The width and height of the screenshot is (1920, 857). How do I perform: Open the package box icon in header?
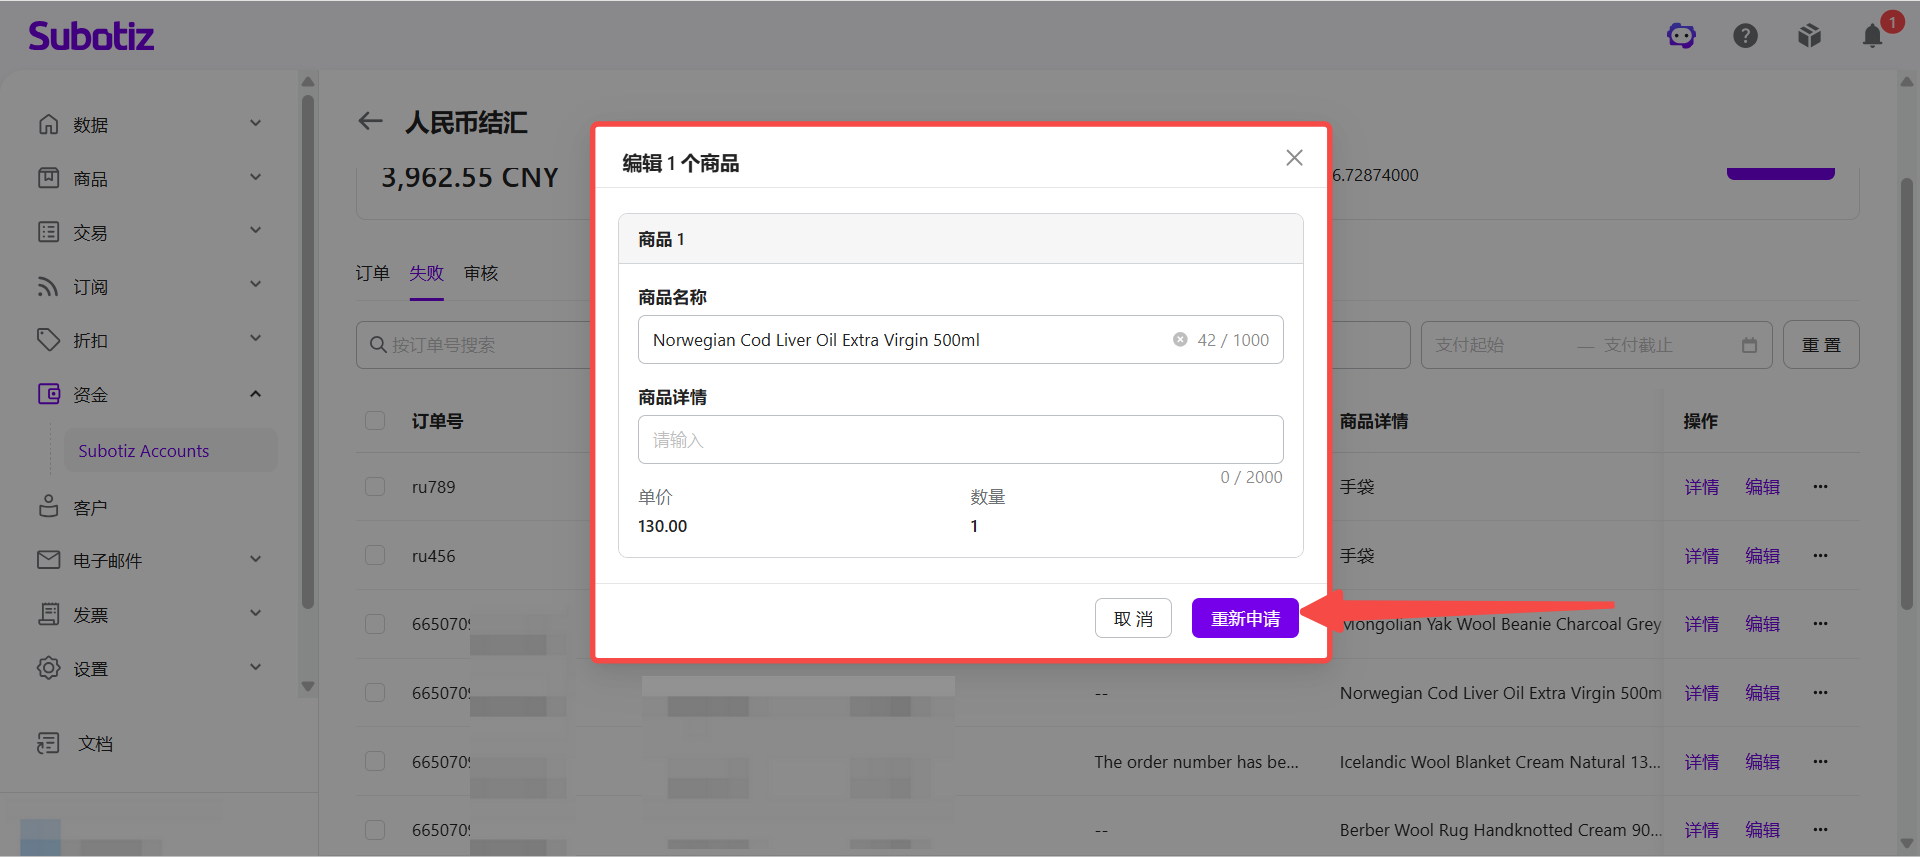(1809, 36)
